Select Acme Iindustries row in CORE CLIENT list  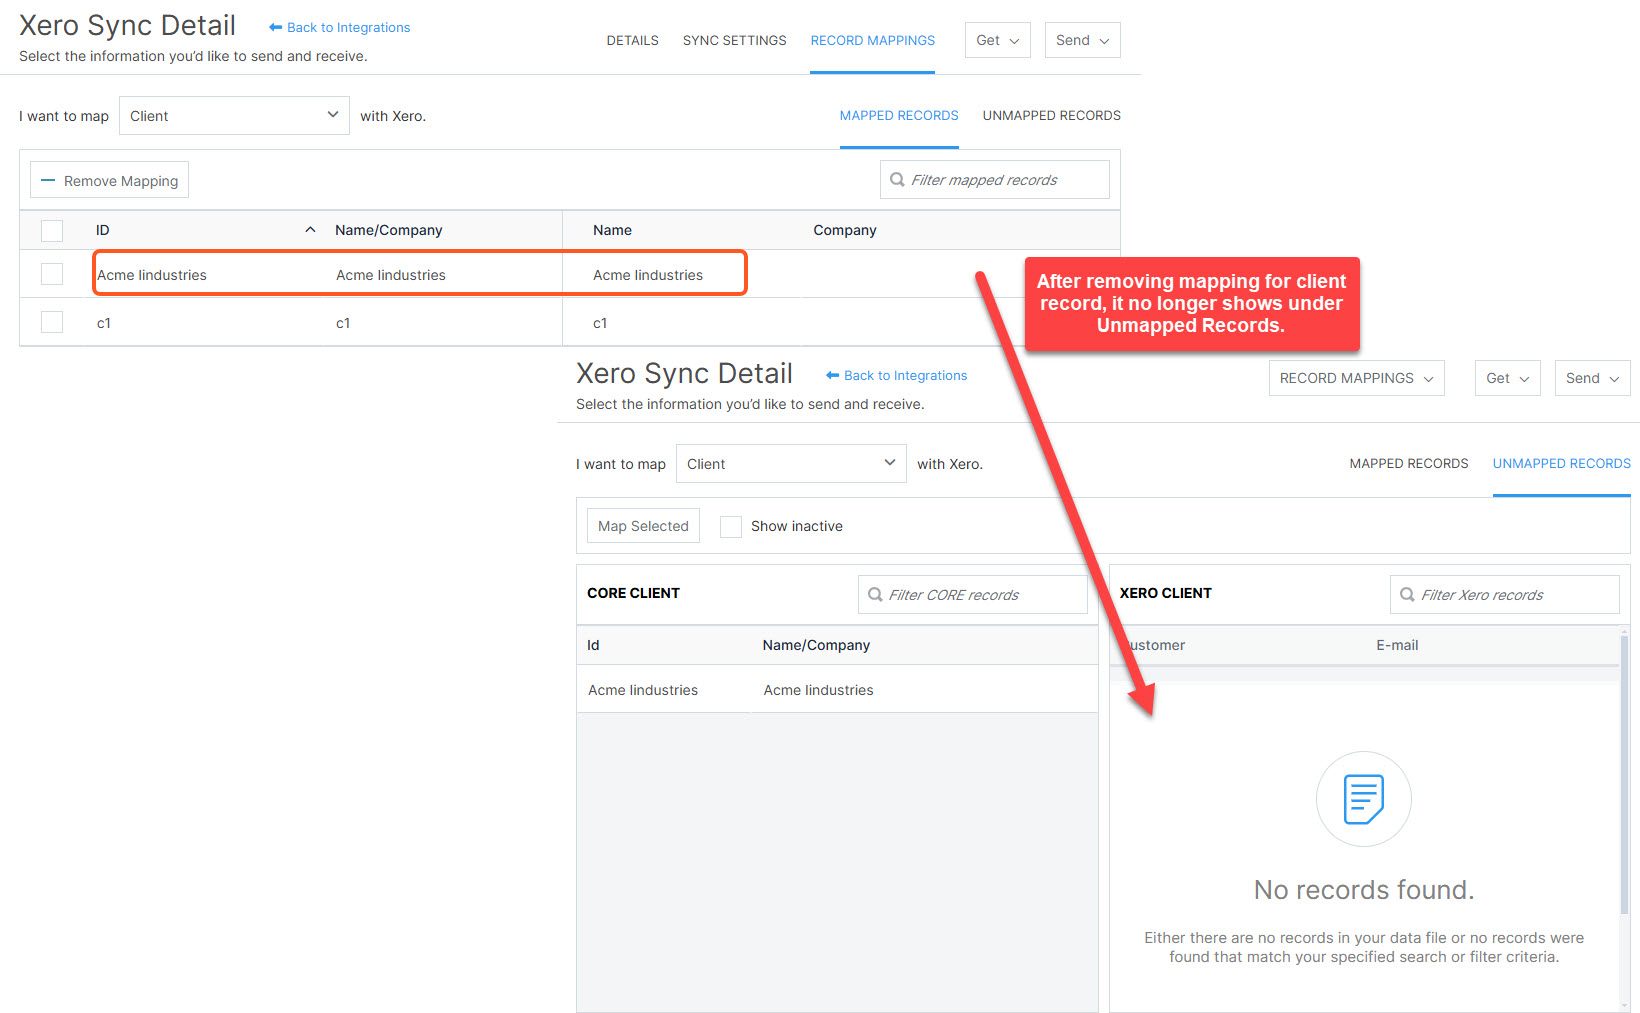(x=837, y=690)
